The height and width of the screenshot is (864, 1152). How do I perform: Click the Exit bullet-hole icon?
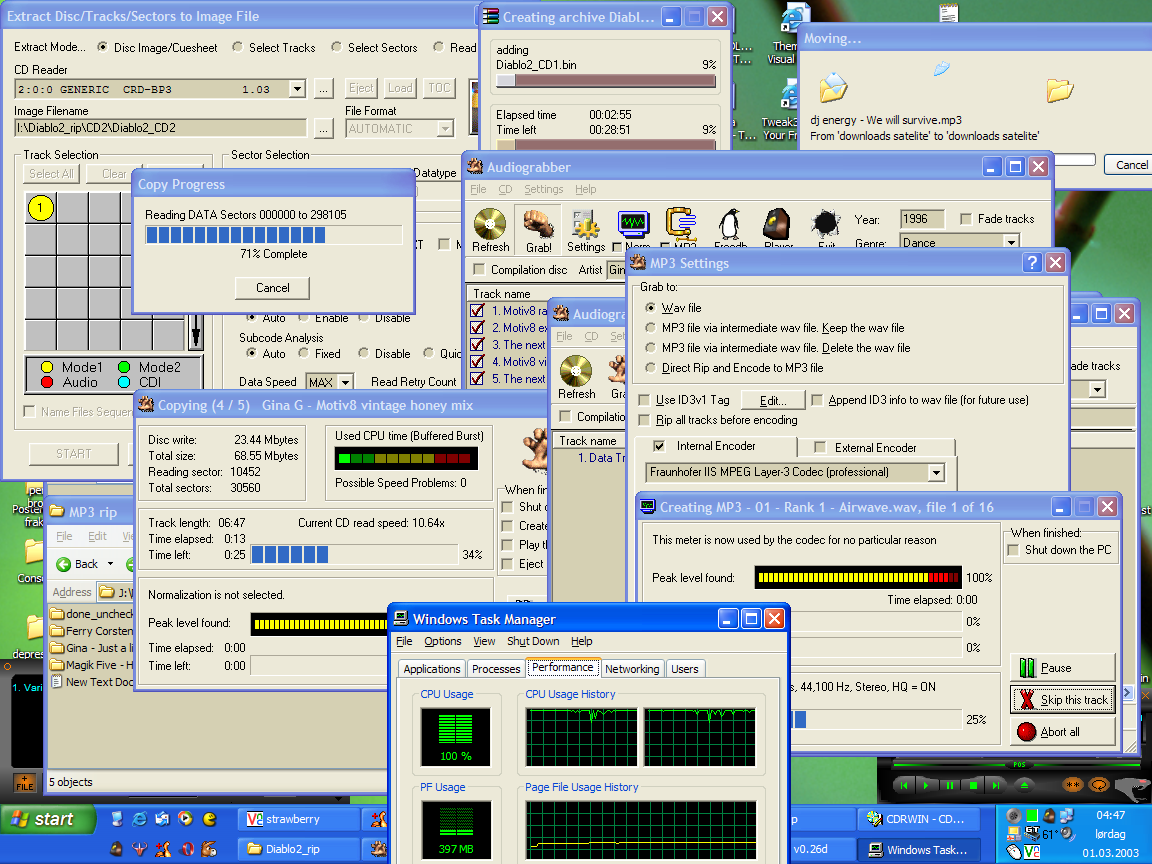click(x=826, y=223)
